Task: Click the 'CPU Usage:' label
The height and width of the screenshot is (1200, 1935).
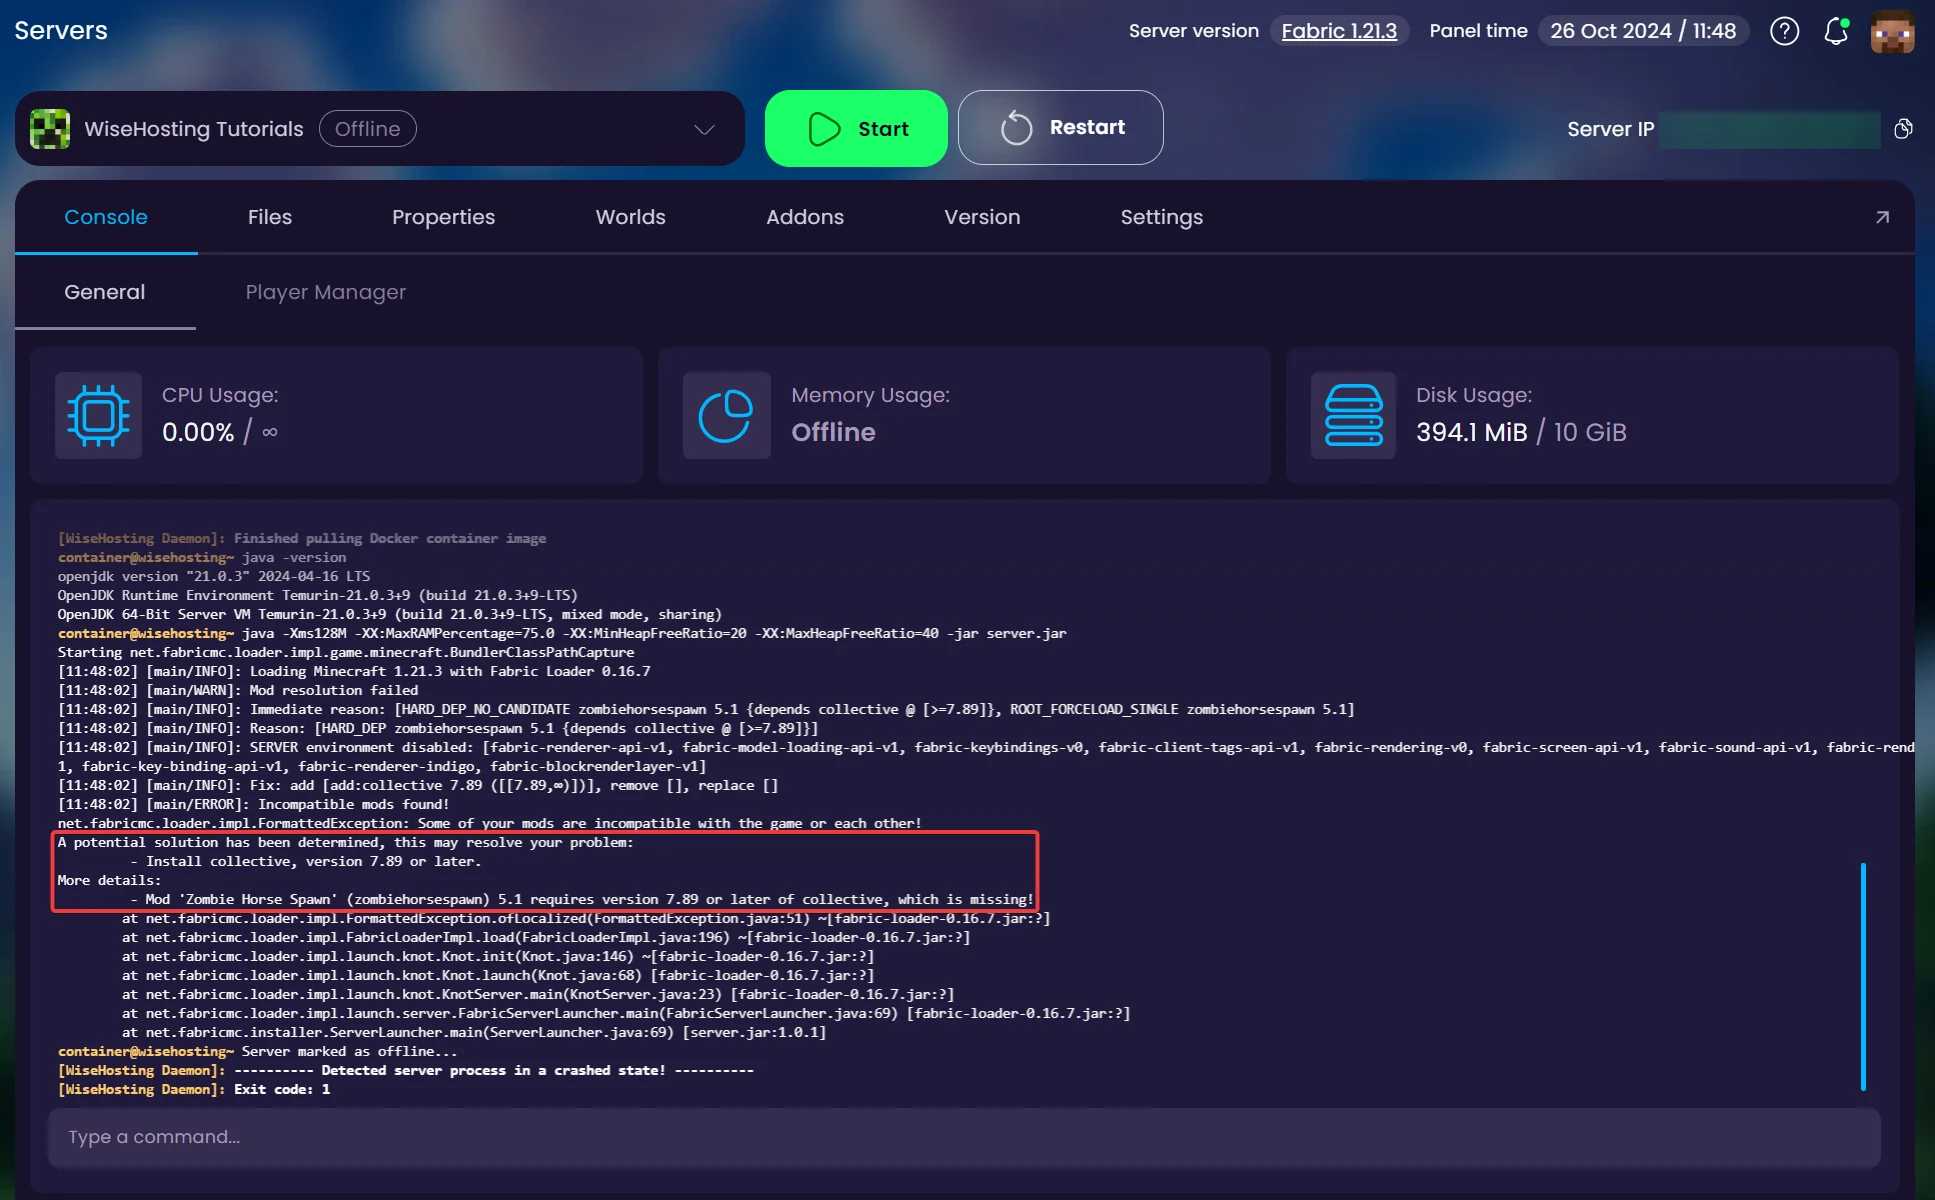Action: 220,395
